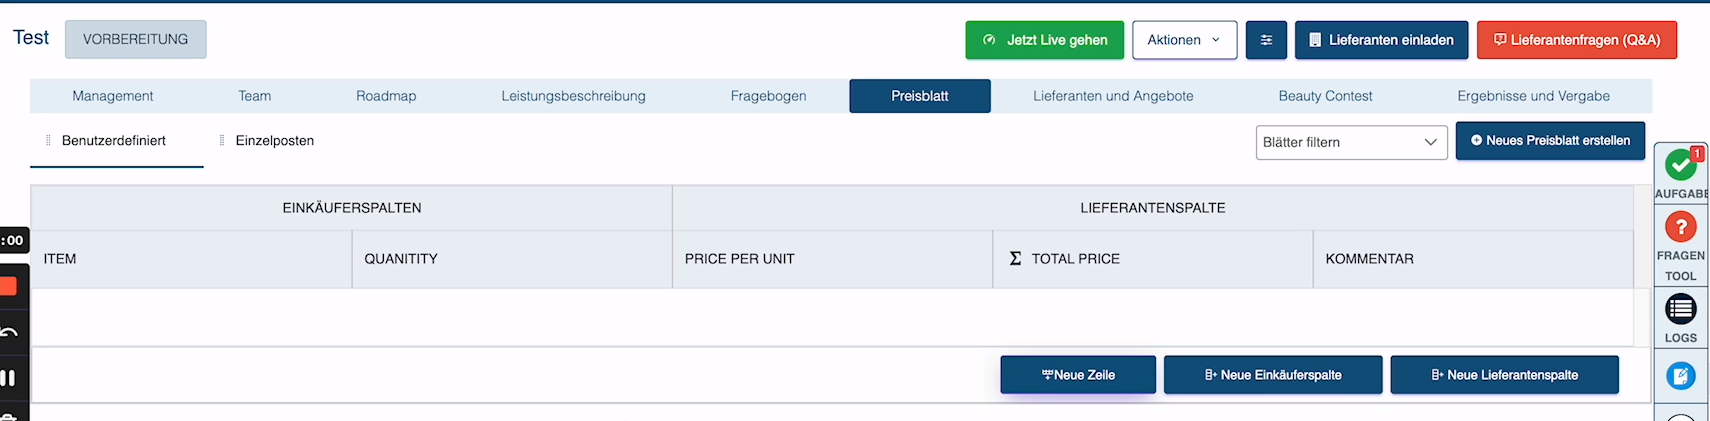The height and width of the screenshot is (421, 1710).
Task: Click the empty table row area
Action: 830,317
